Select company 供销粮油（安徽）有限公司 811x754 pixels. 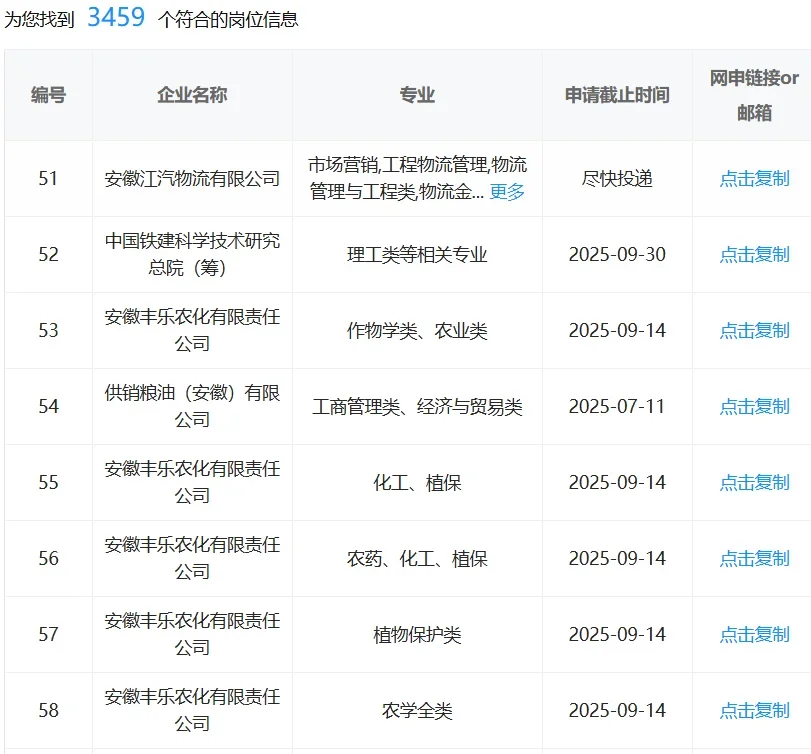coord(192,406)
